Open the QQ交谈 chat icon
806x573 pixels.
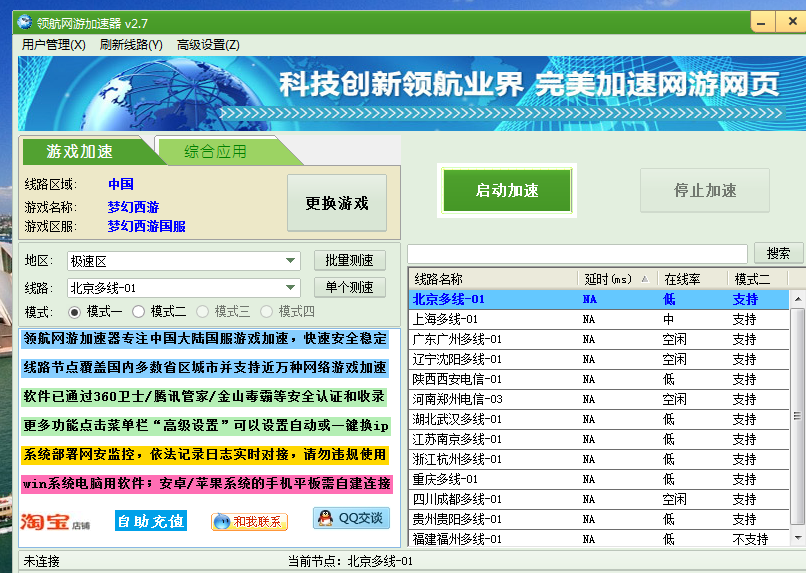[x=351, y=518]
